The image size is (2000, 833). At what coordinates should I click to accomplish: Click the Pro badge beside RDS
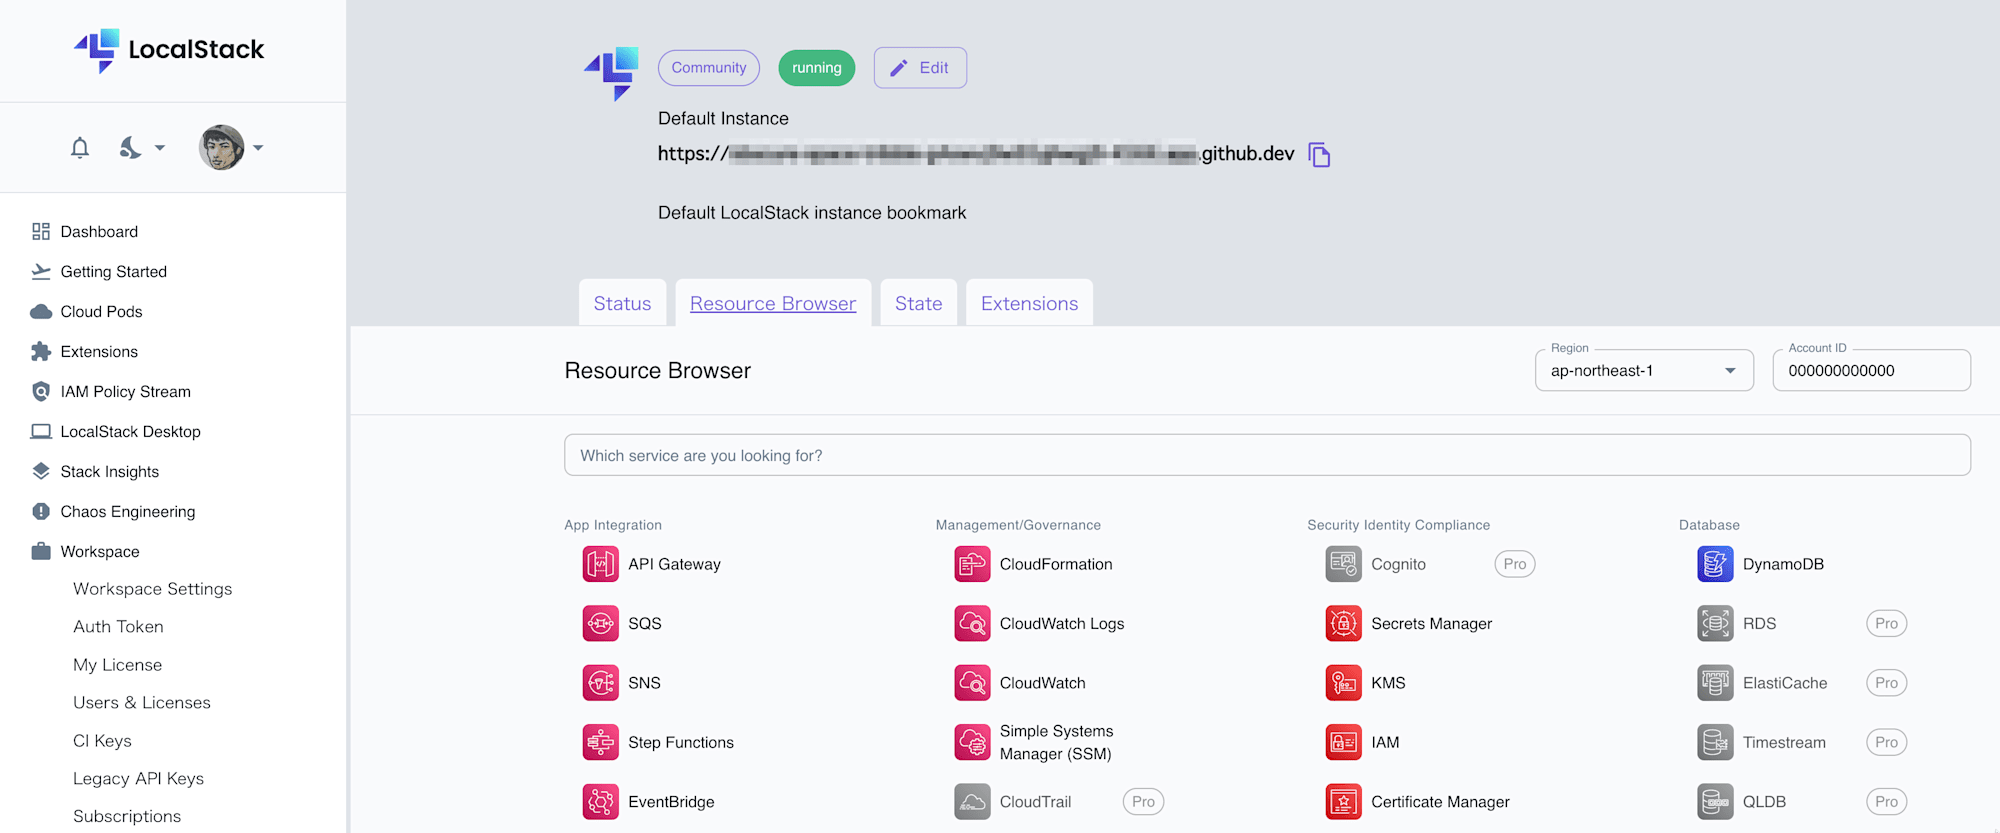coord(1886,623)
